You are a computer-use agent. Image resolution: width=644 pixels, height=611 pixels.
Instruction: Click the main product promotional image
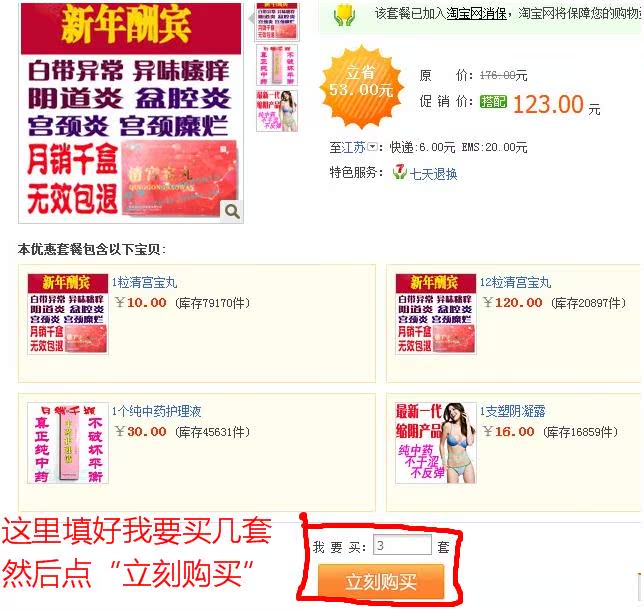point(131,113)
